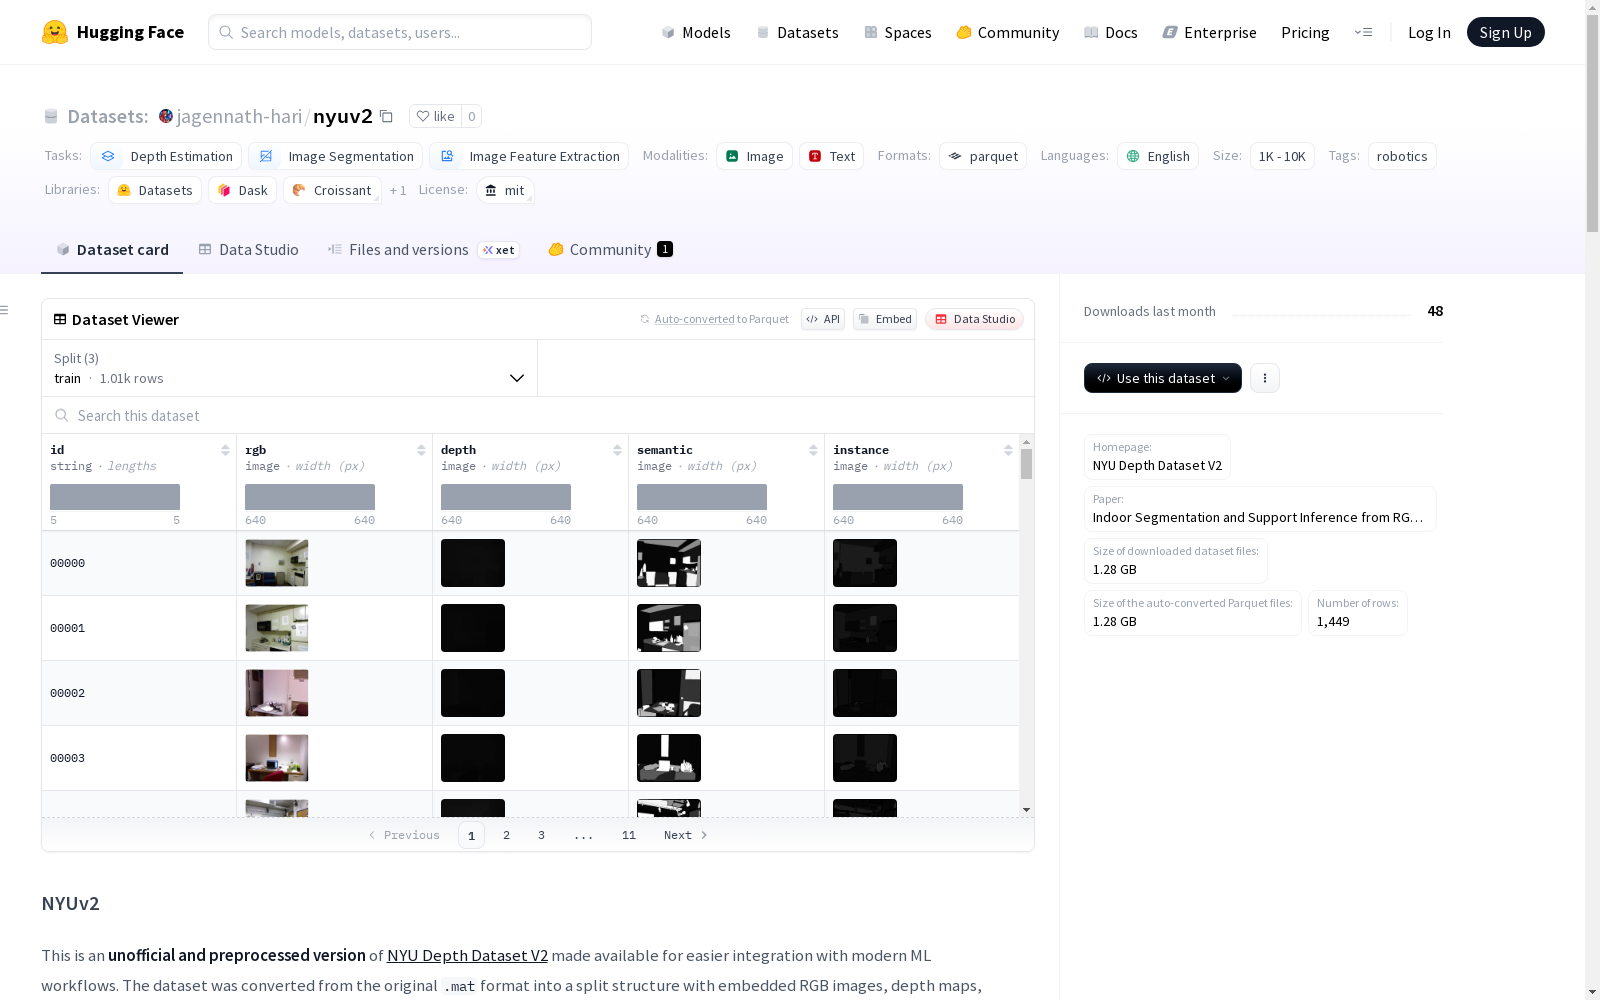Go to page 2 of the table
Screen dimensions: 1600x1000
tap(506, 835)
